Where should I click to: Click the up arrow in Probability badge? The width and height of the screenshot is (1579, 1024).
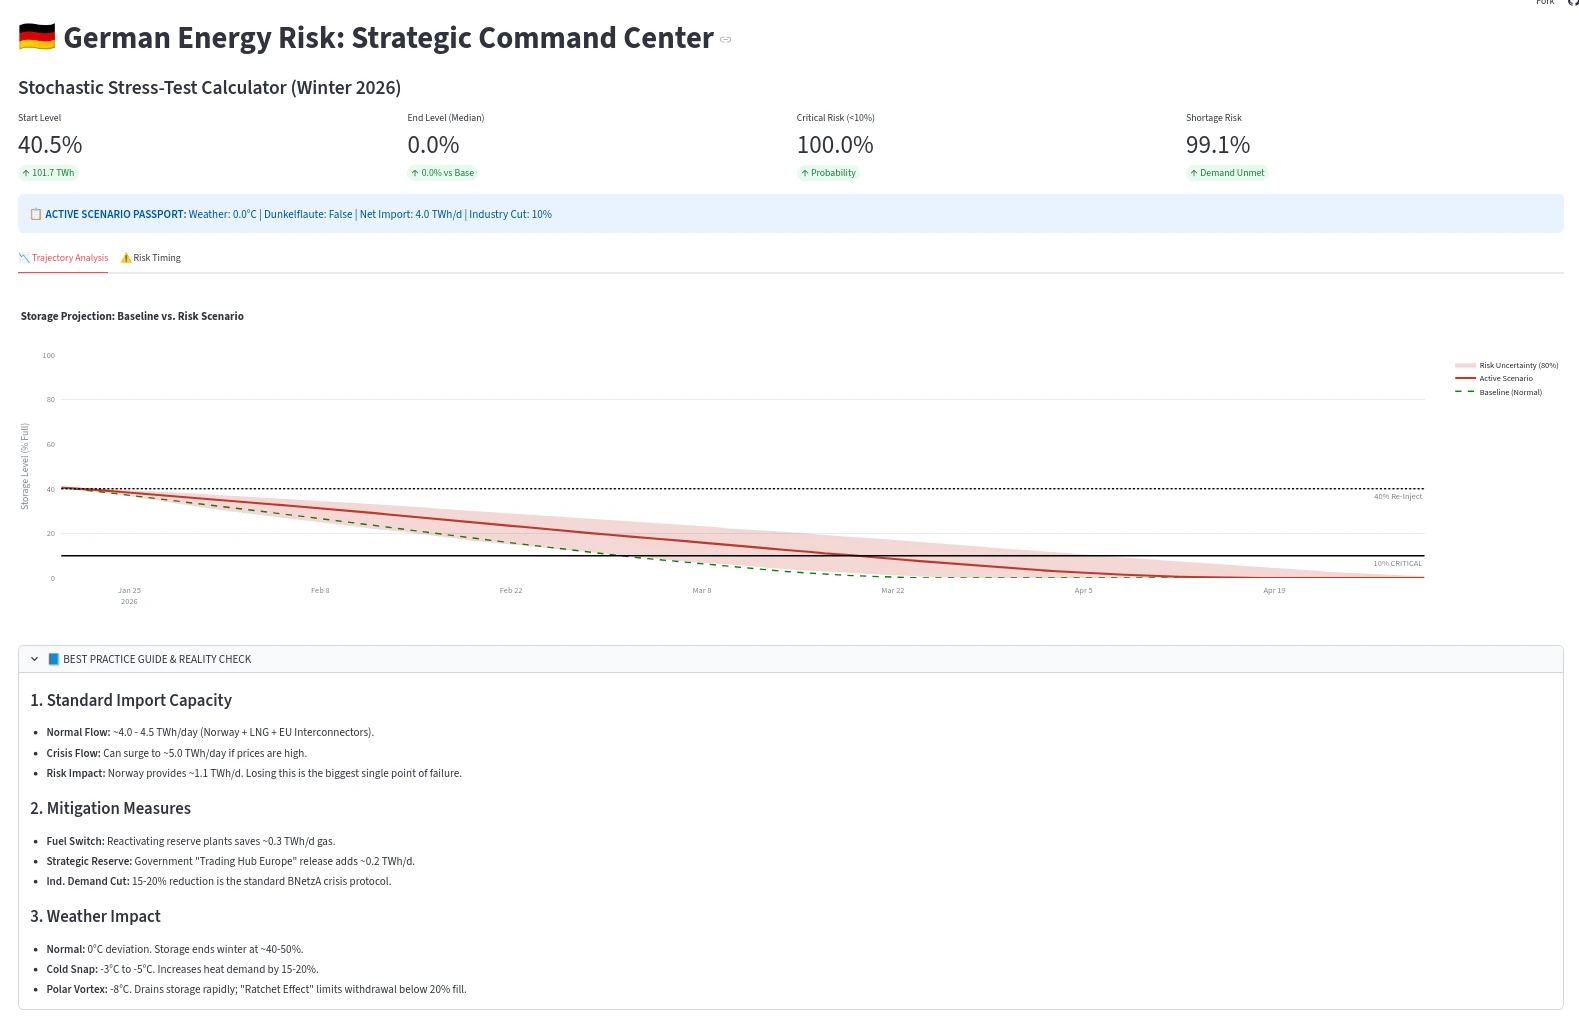pos(804,173)
